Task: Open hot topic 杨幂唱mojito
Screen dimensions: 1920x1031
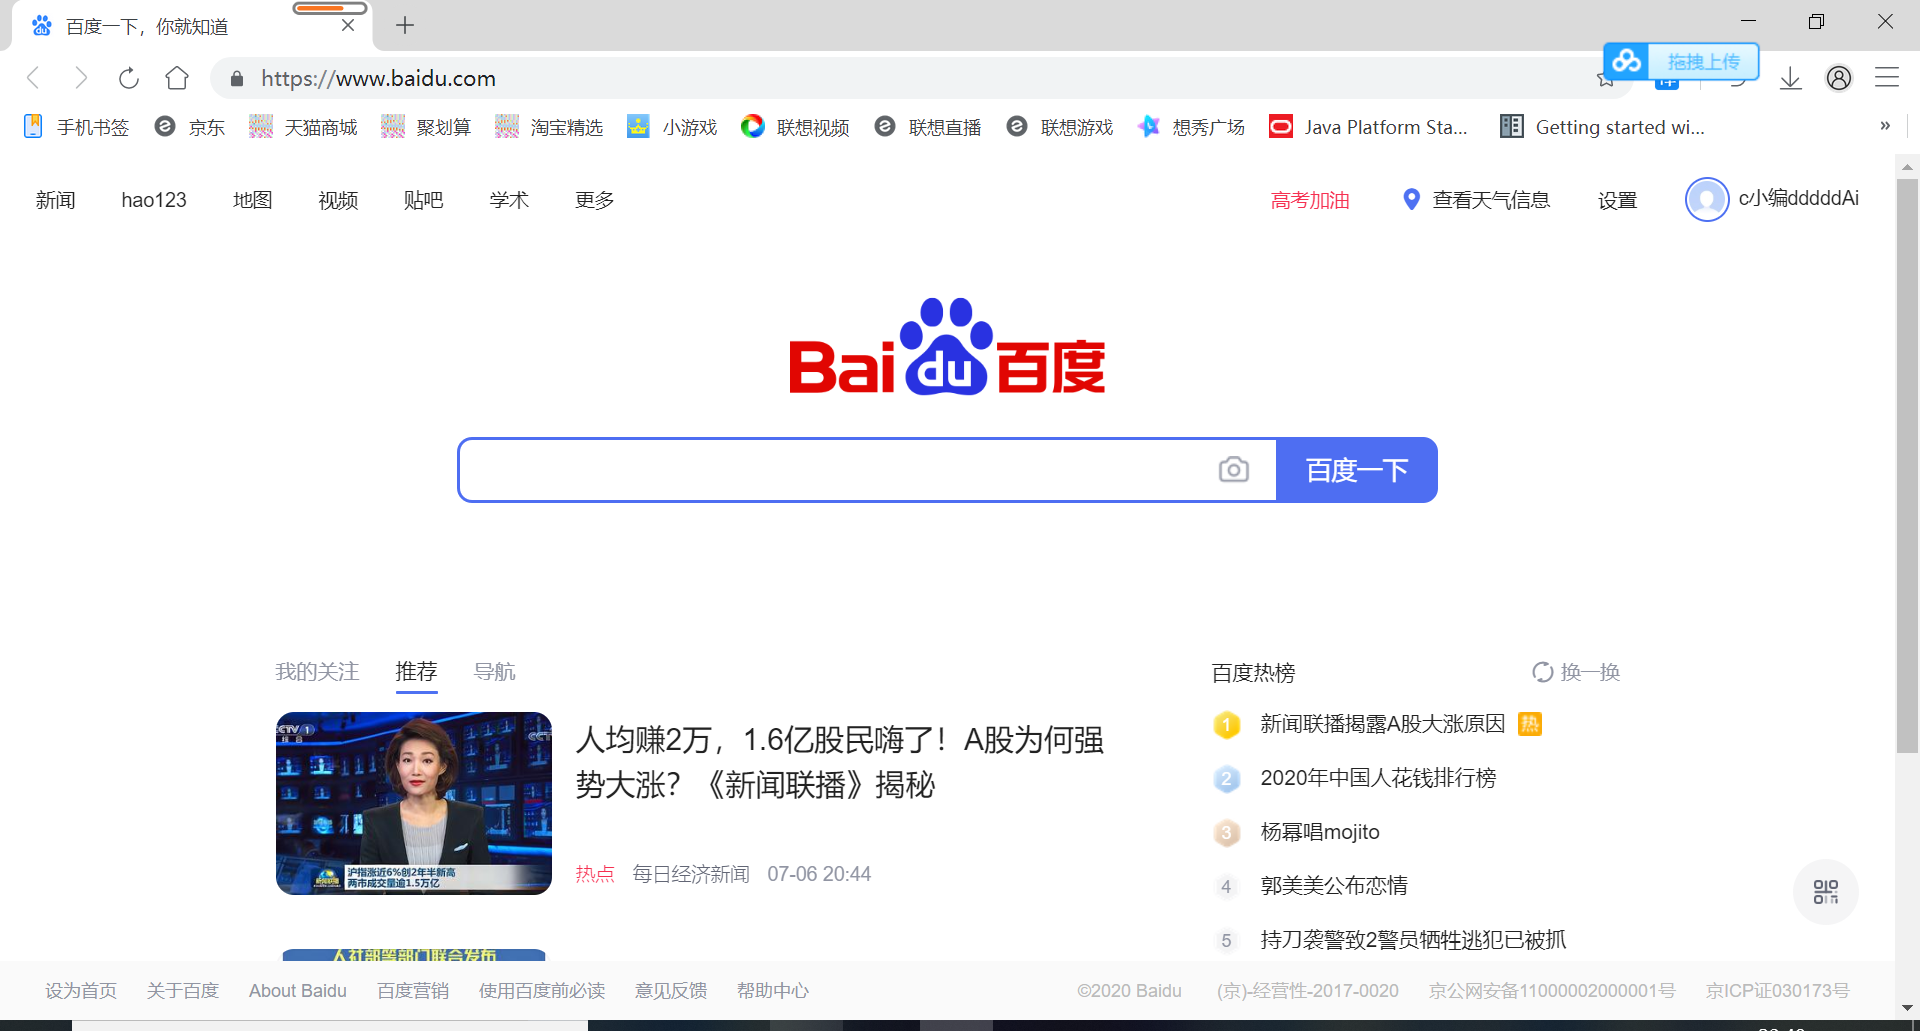Action: [1320, 832]
